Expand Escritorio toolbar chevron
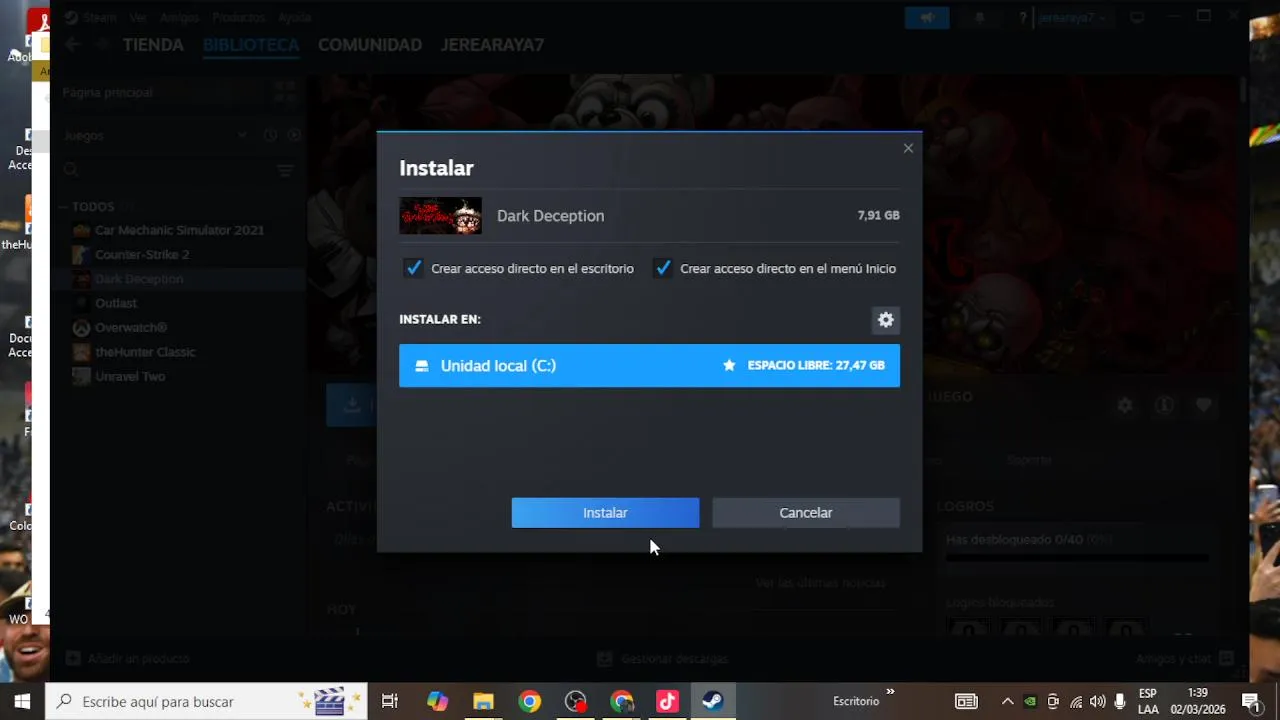 [890, 692]
